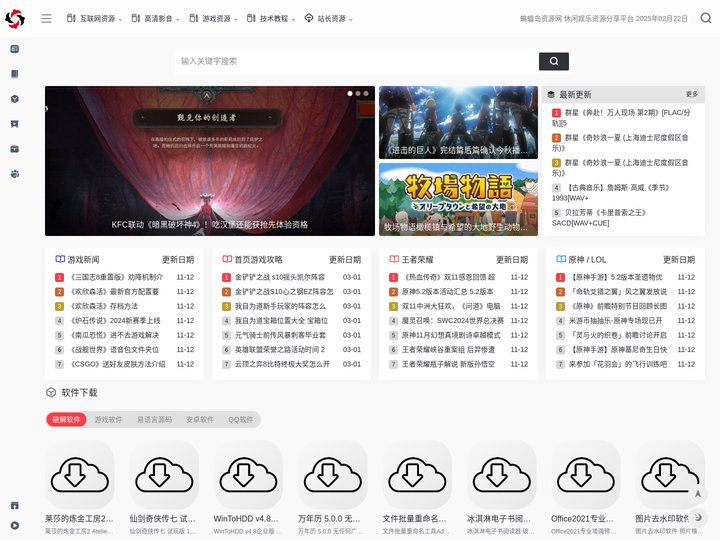720x540 pixels.
Task: Switch to the 易语言源码 tab
Action: tap(154, 420)
